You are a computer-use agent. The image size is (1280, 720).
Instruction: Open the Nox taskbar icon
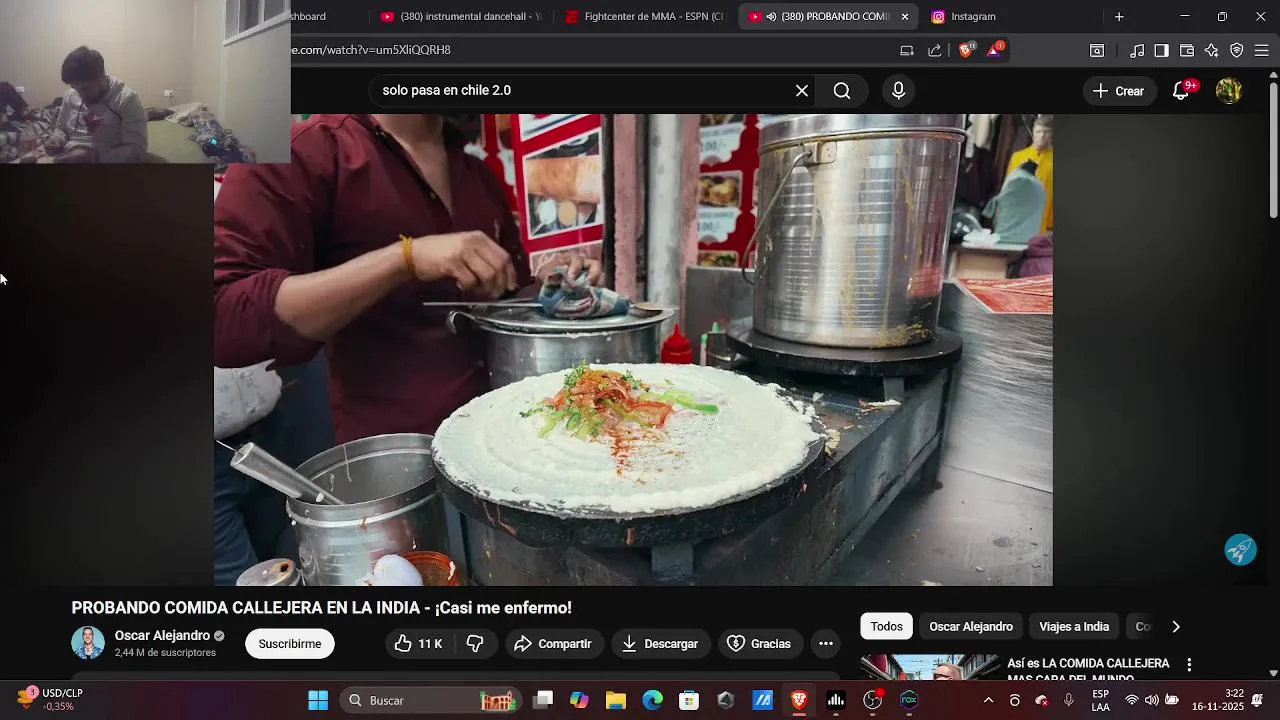[x=909, y=701]
